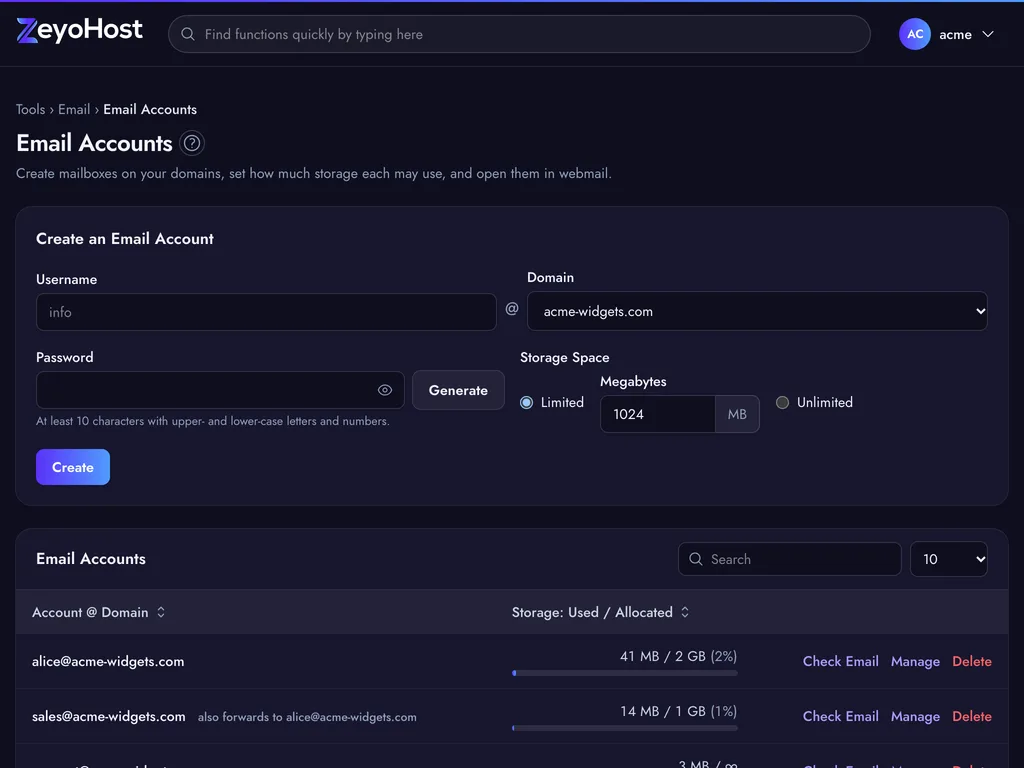Click the ZeyoHost logo
This screenshot has width=1024, height=768.
point(79,30)
